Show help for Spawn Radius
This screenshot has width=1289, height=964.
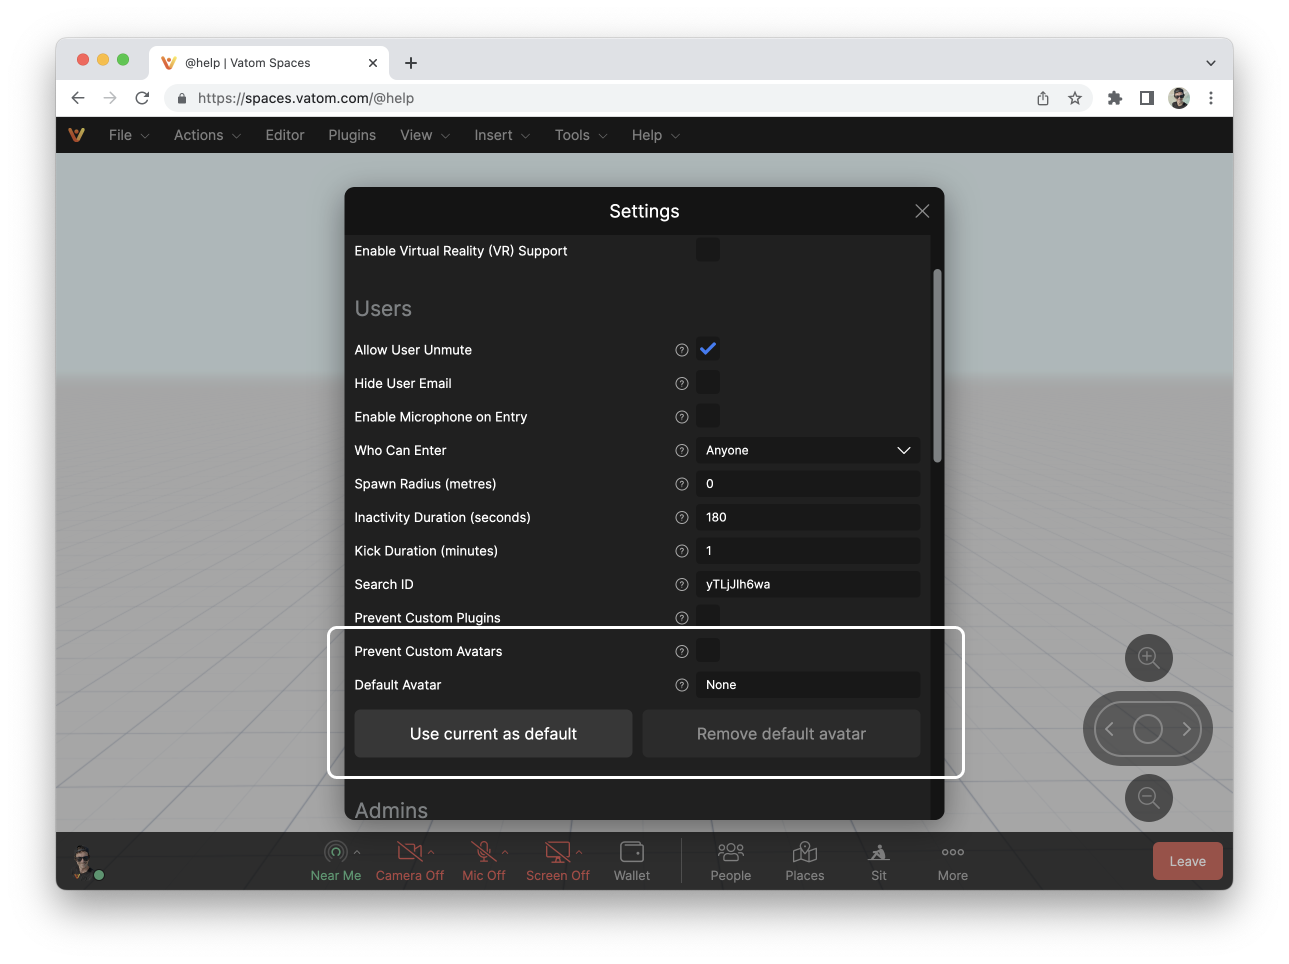[682, 484]
